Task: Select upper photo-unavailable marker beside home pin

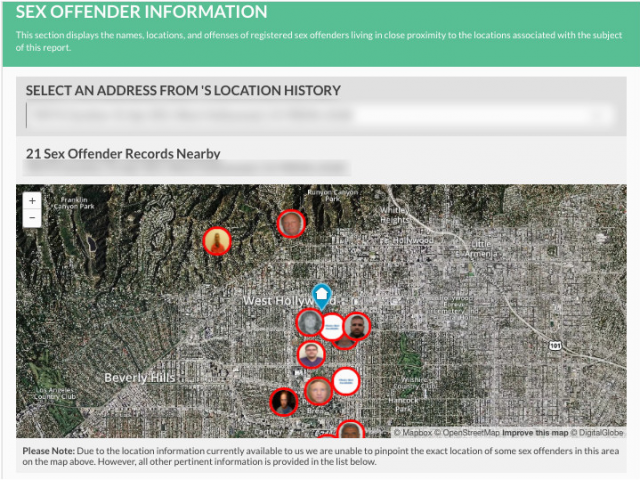Action: pyautogui.click(x=332, y=326)
